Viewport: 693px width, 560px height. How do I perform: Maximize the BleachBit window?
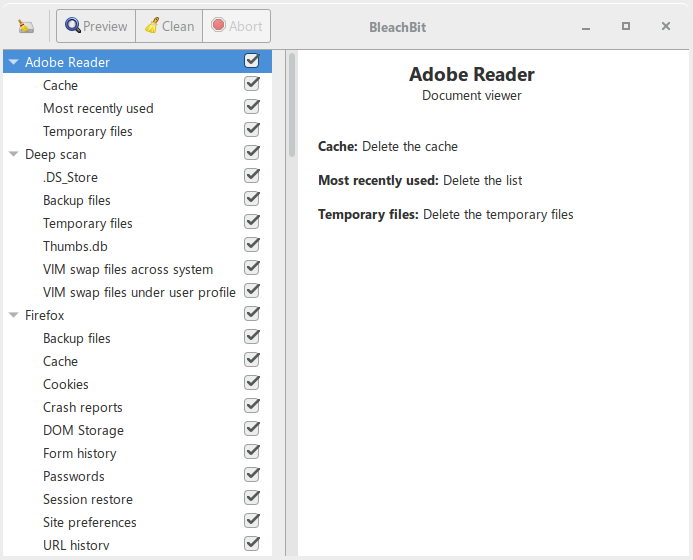point(626,26)
